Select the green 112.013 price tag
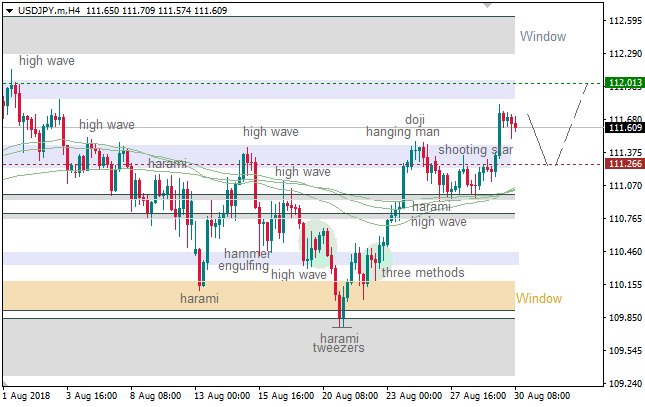This screenshot has height=407, width=645. [624, 82]
